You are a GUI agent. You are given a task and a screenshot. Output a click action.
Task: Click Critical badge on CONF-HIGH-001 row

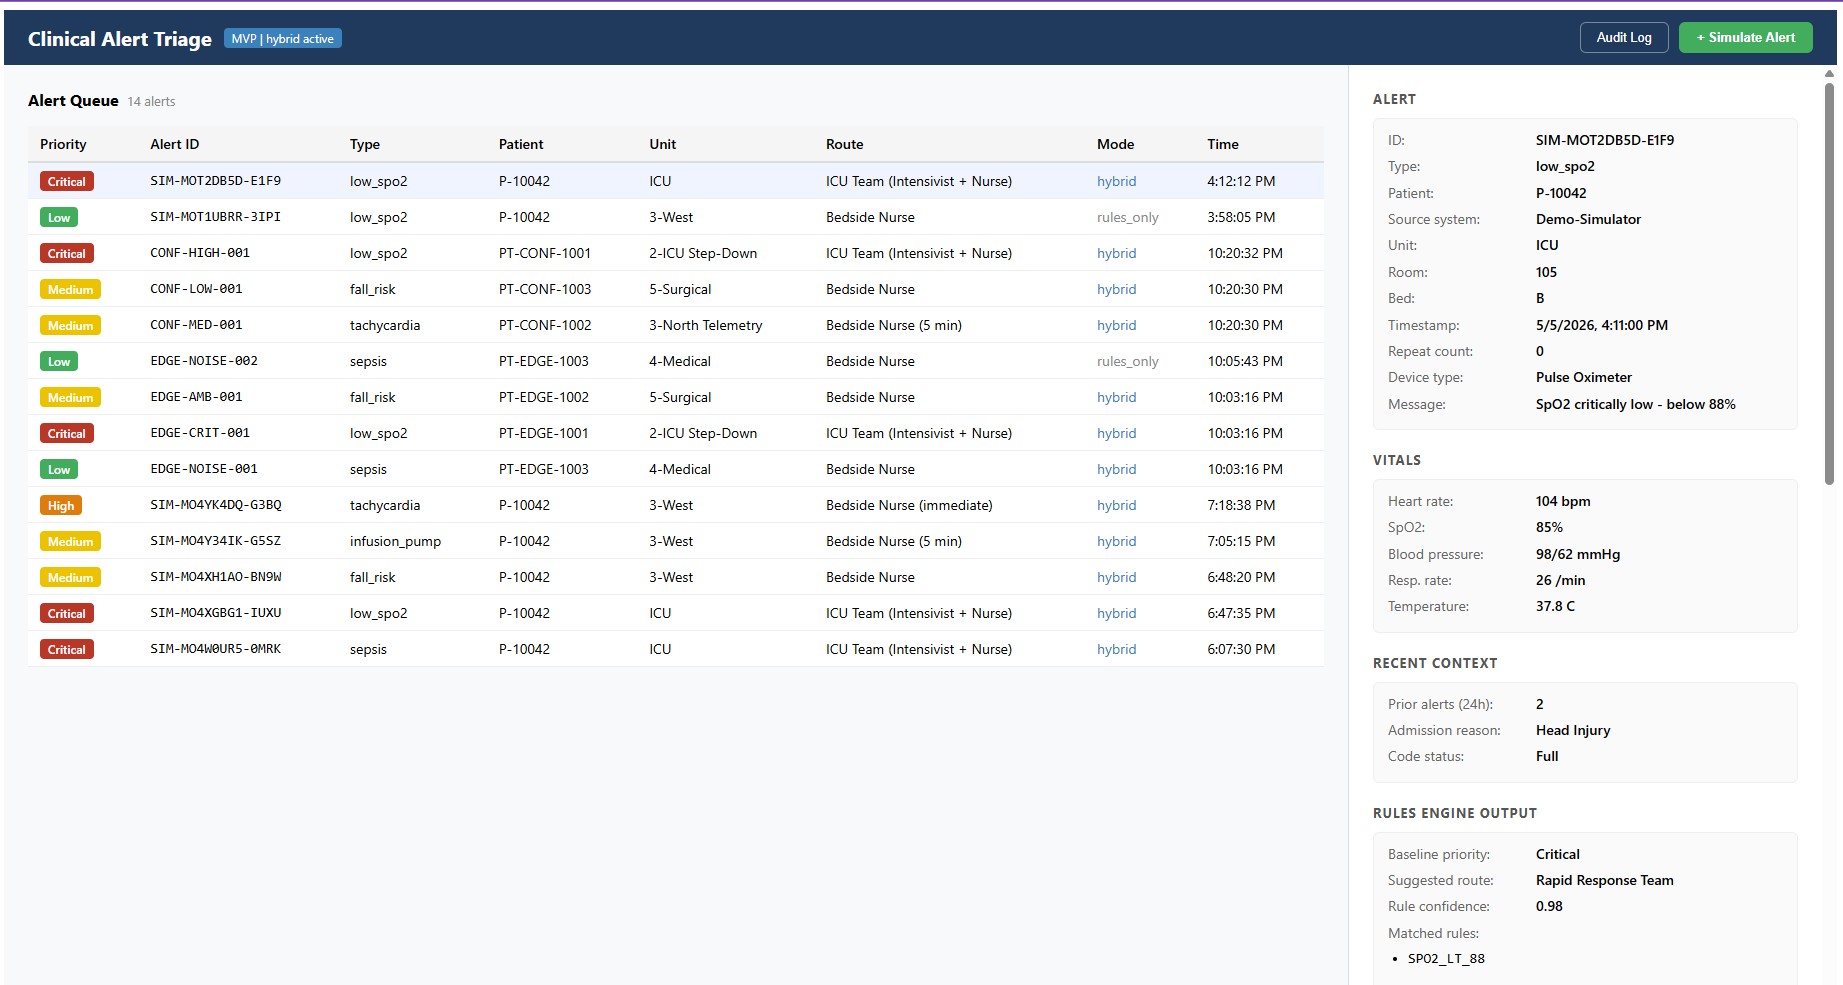[x=67, y=253]
